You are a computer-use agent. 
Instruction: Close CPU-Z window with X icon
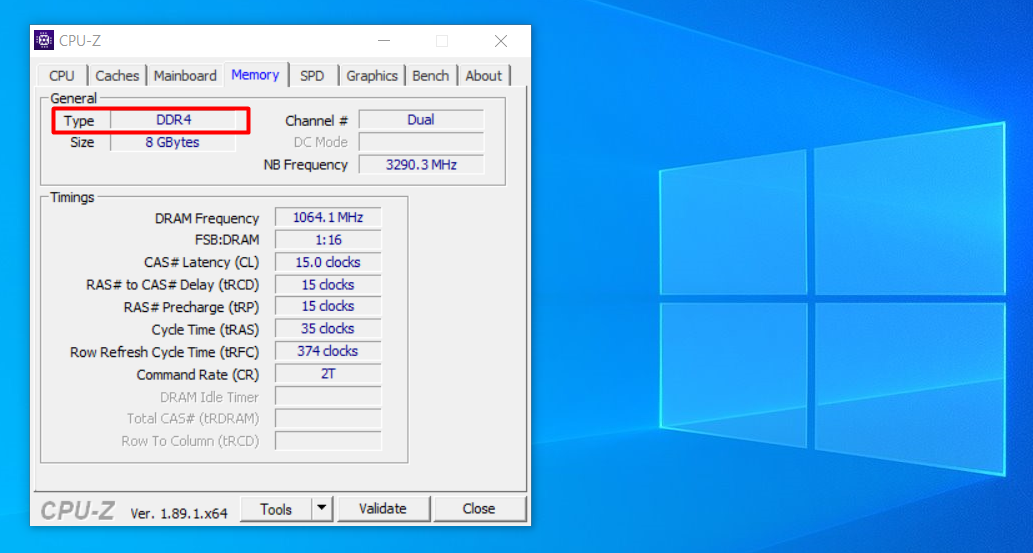click(501, 41)
